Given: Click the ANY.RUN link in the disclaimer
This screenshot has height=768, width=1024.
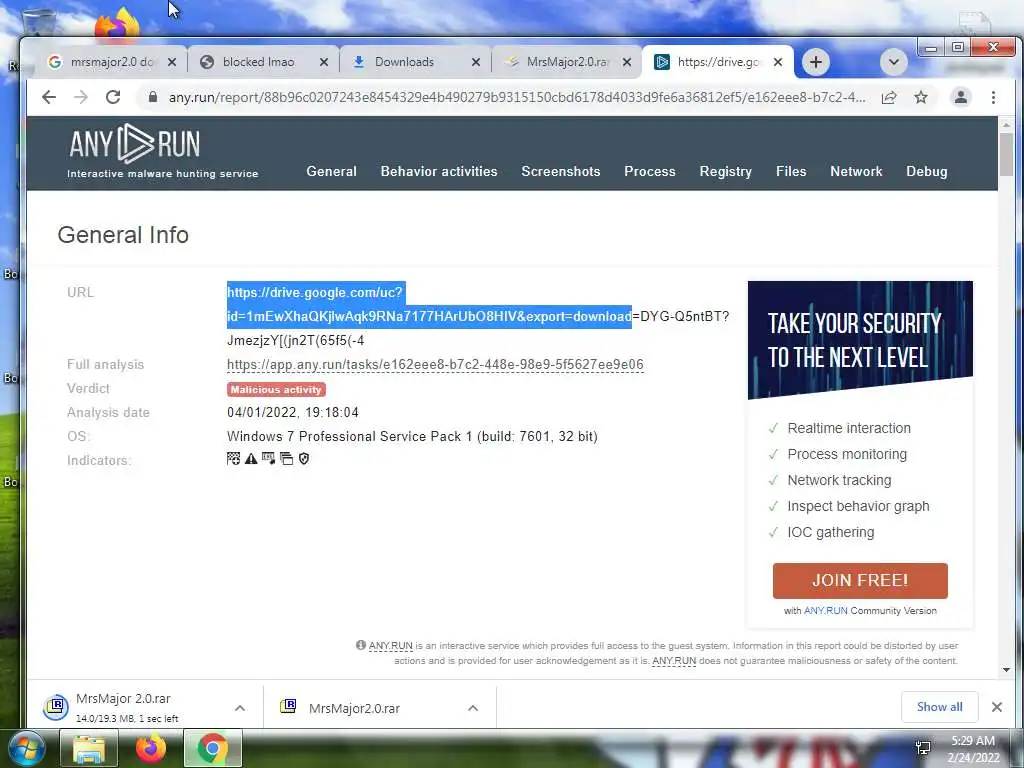Looking at the screenshot, I should (x=391, y=646).
